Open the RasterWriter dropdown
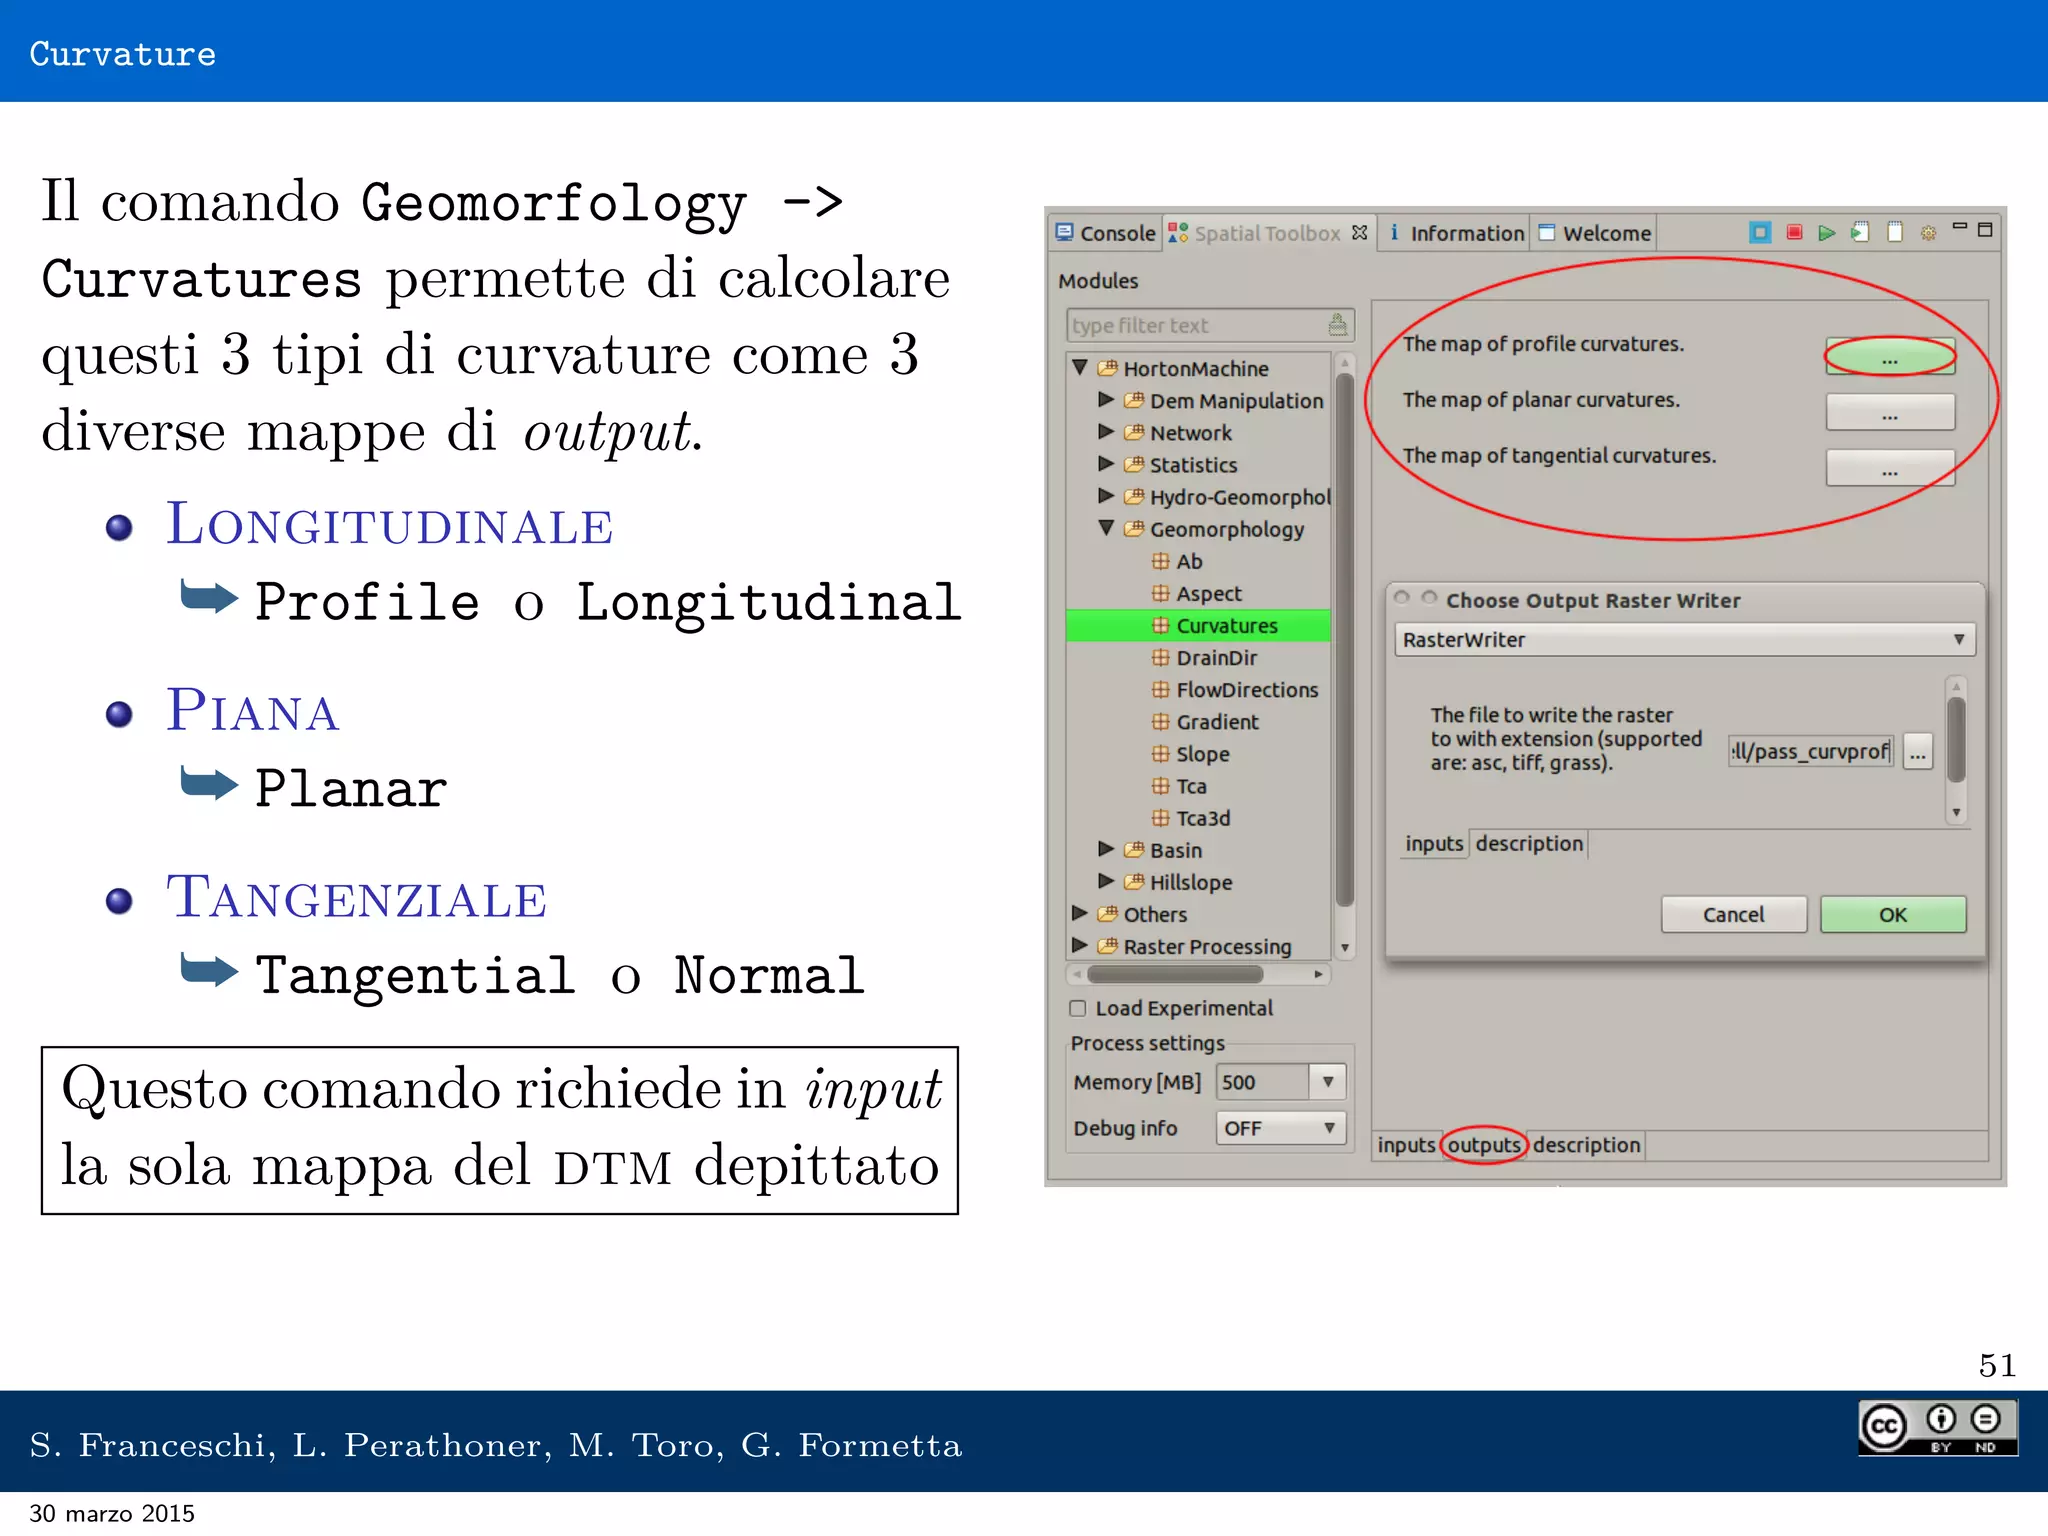This screenshot has height=1536, width=2048. (1684, 640)
